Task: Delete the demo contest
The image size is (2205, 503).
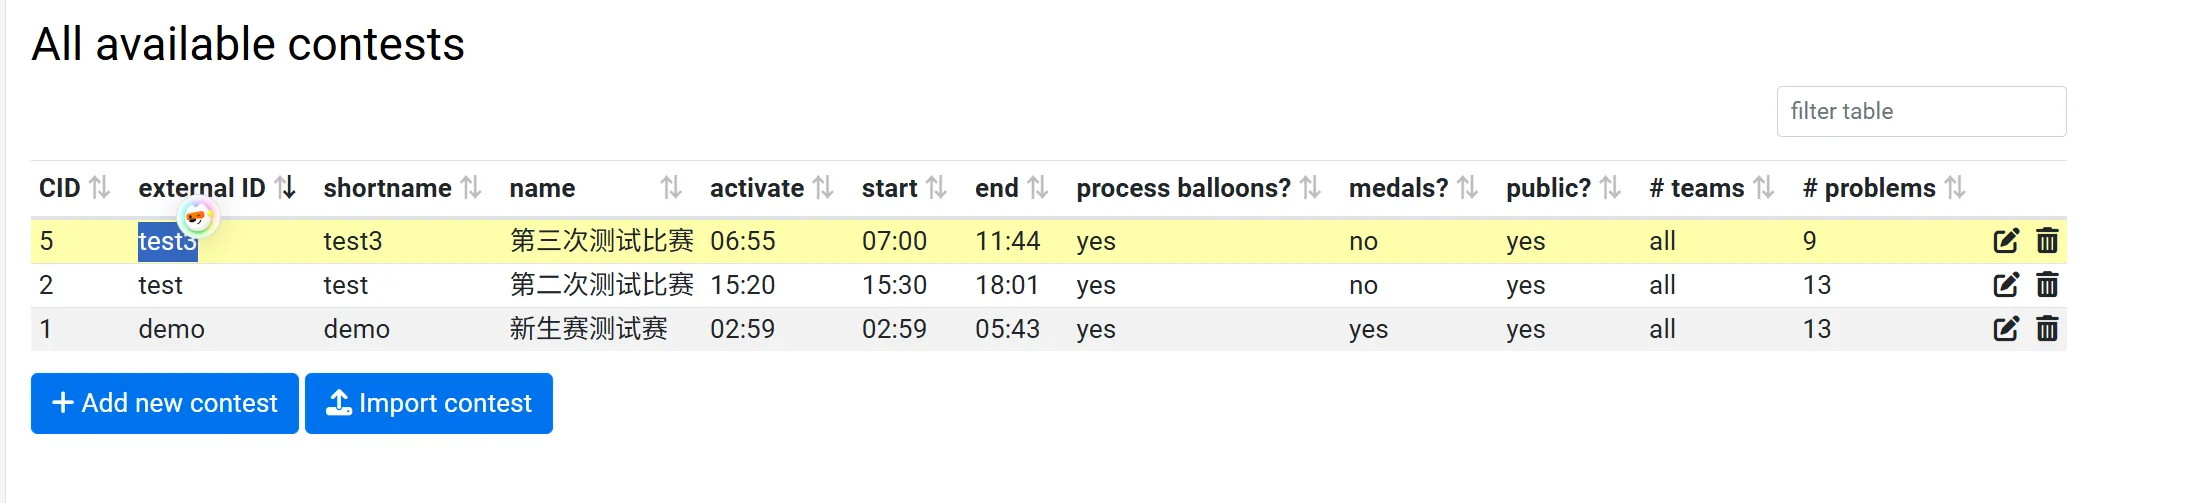Action: click(2047, 329)
